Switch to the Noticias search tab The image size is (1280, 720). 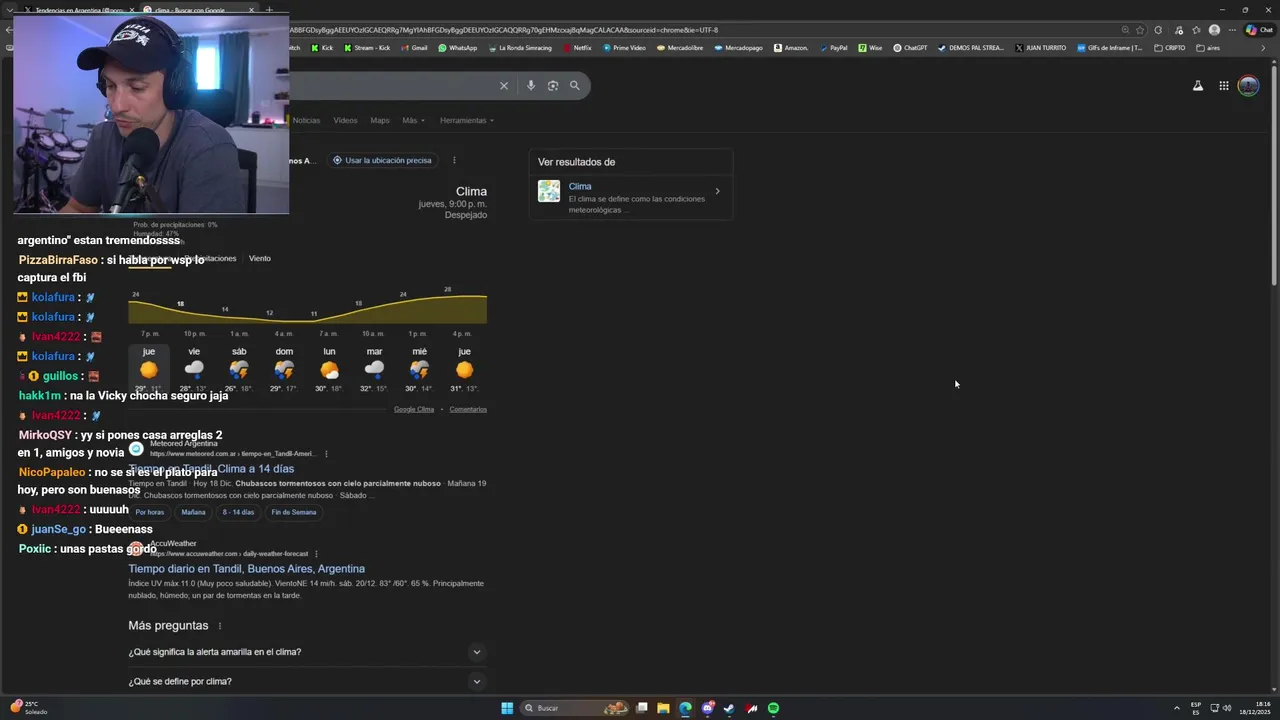(x=306, y=120)
